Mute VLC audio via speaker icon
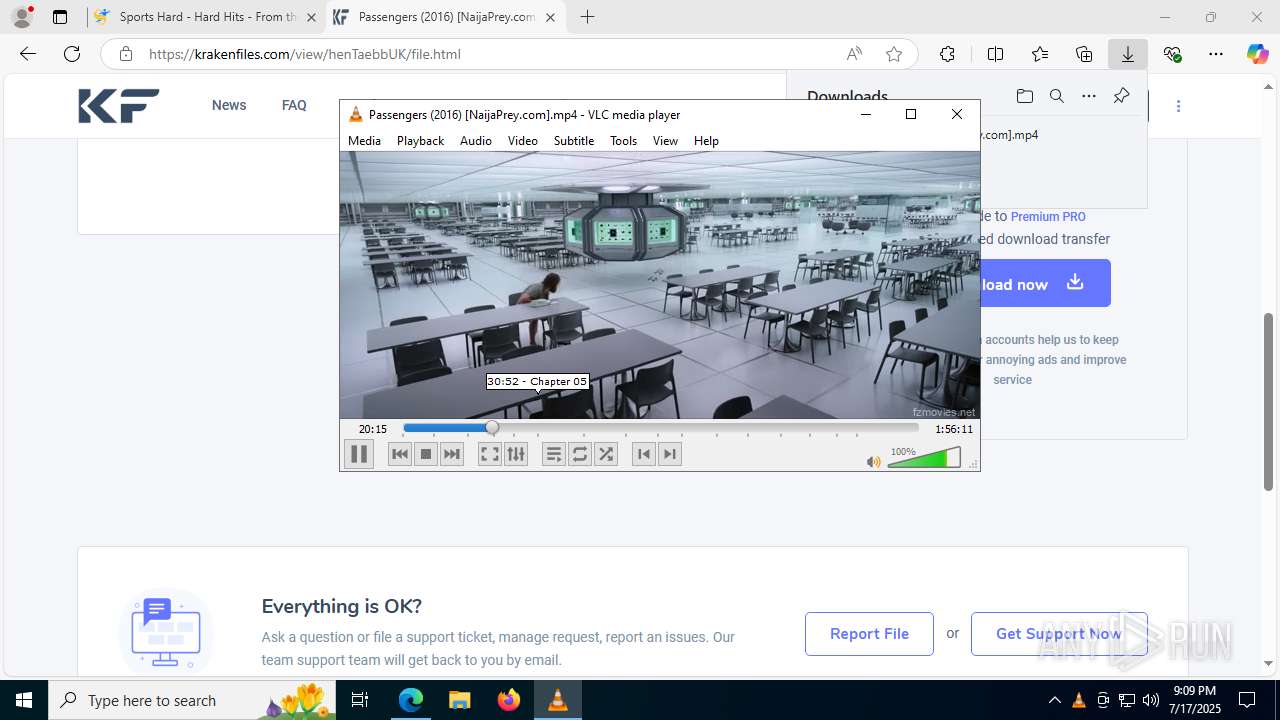This screenshot has width=1280, height=720. point(873,461)
